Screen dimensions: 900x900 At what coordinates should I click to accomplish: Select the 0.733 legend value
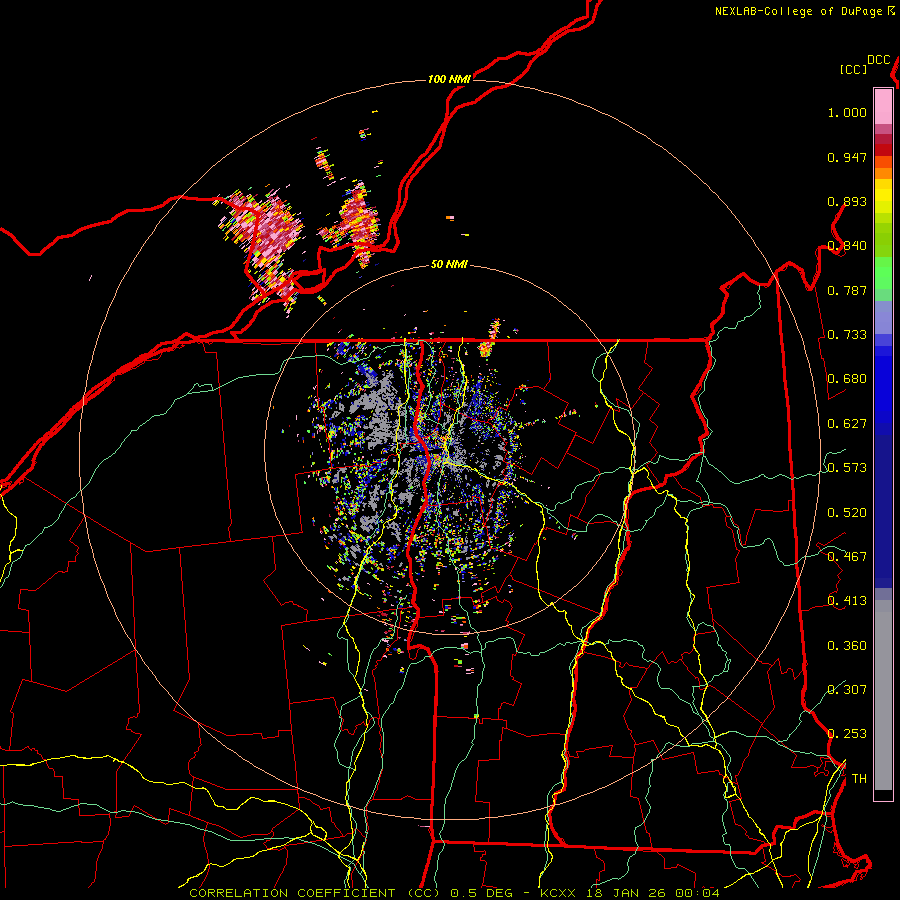point(847,335)
